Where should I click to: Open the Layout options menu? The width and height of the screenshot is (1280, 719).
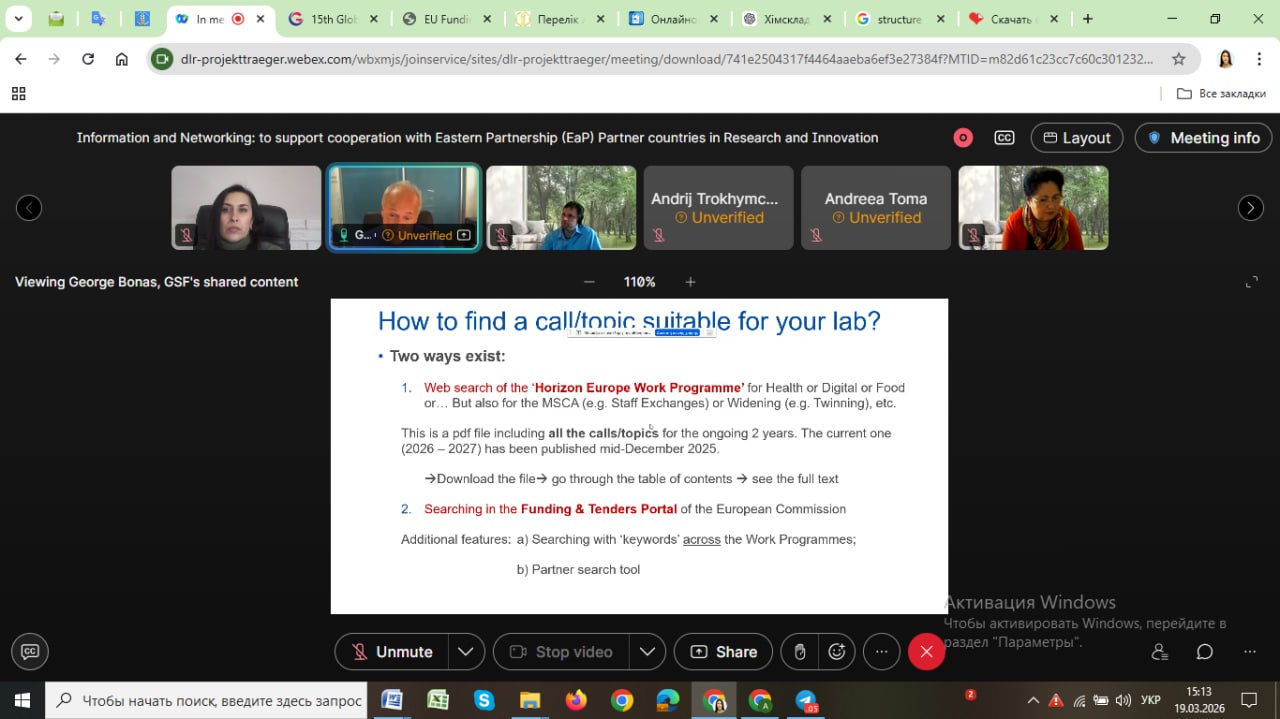pos(1076,138)
